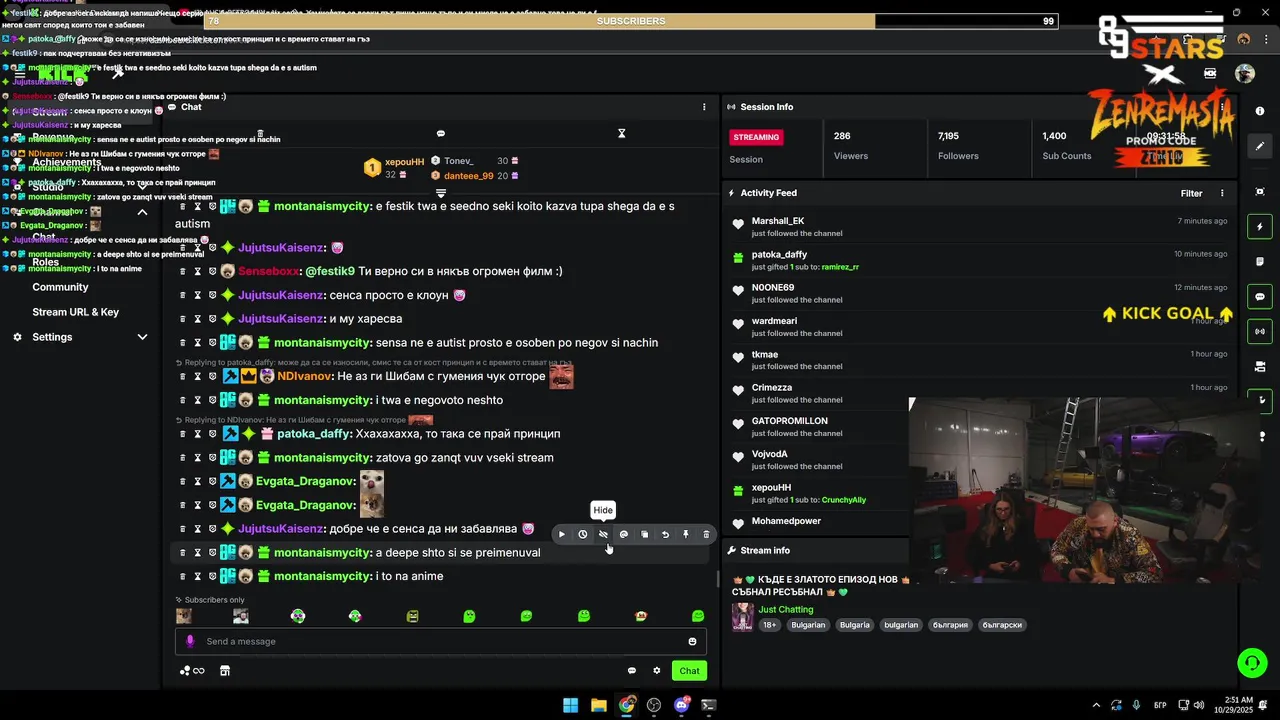
Task: Open Stream URL & Key in left sidebar
Action: [75, 312]
